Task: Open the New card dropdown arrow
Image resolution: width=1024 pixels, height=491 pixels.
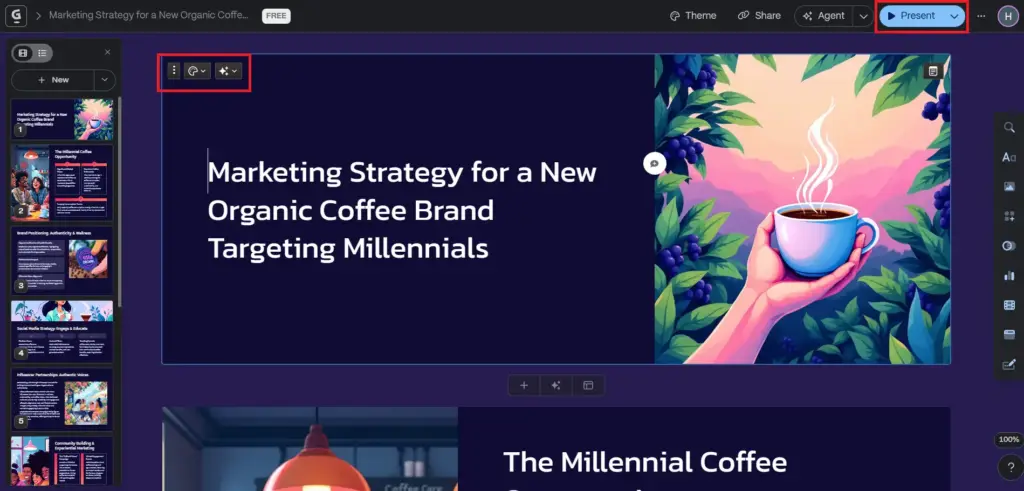Action: point(104,80)
